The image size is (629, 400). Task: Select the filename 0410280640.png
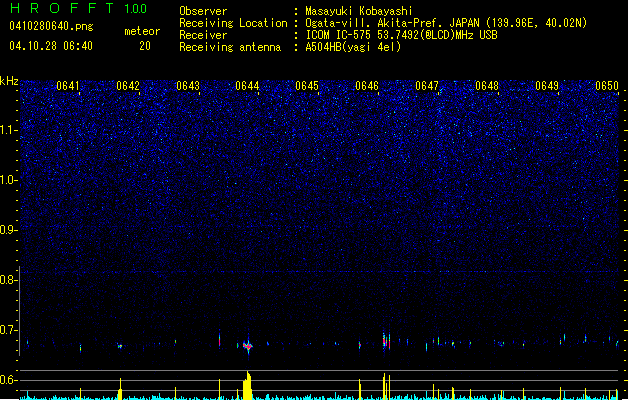(51, 26)
